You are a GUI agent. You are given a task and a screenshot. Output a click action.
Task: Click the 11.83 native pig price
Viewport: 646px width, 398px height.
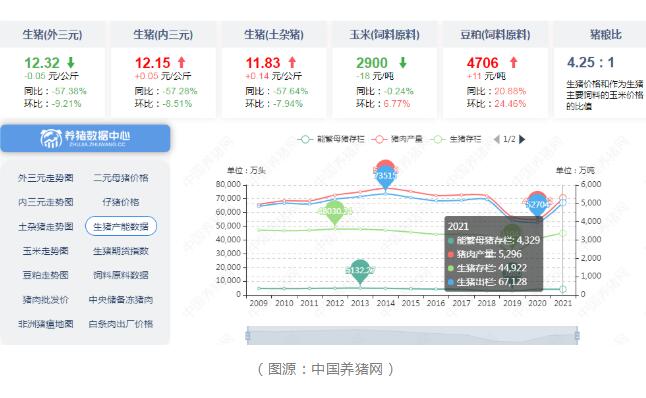263,63
